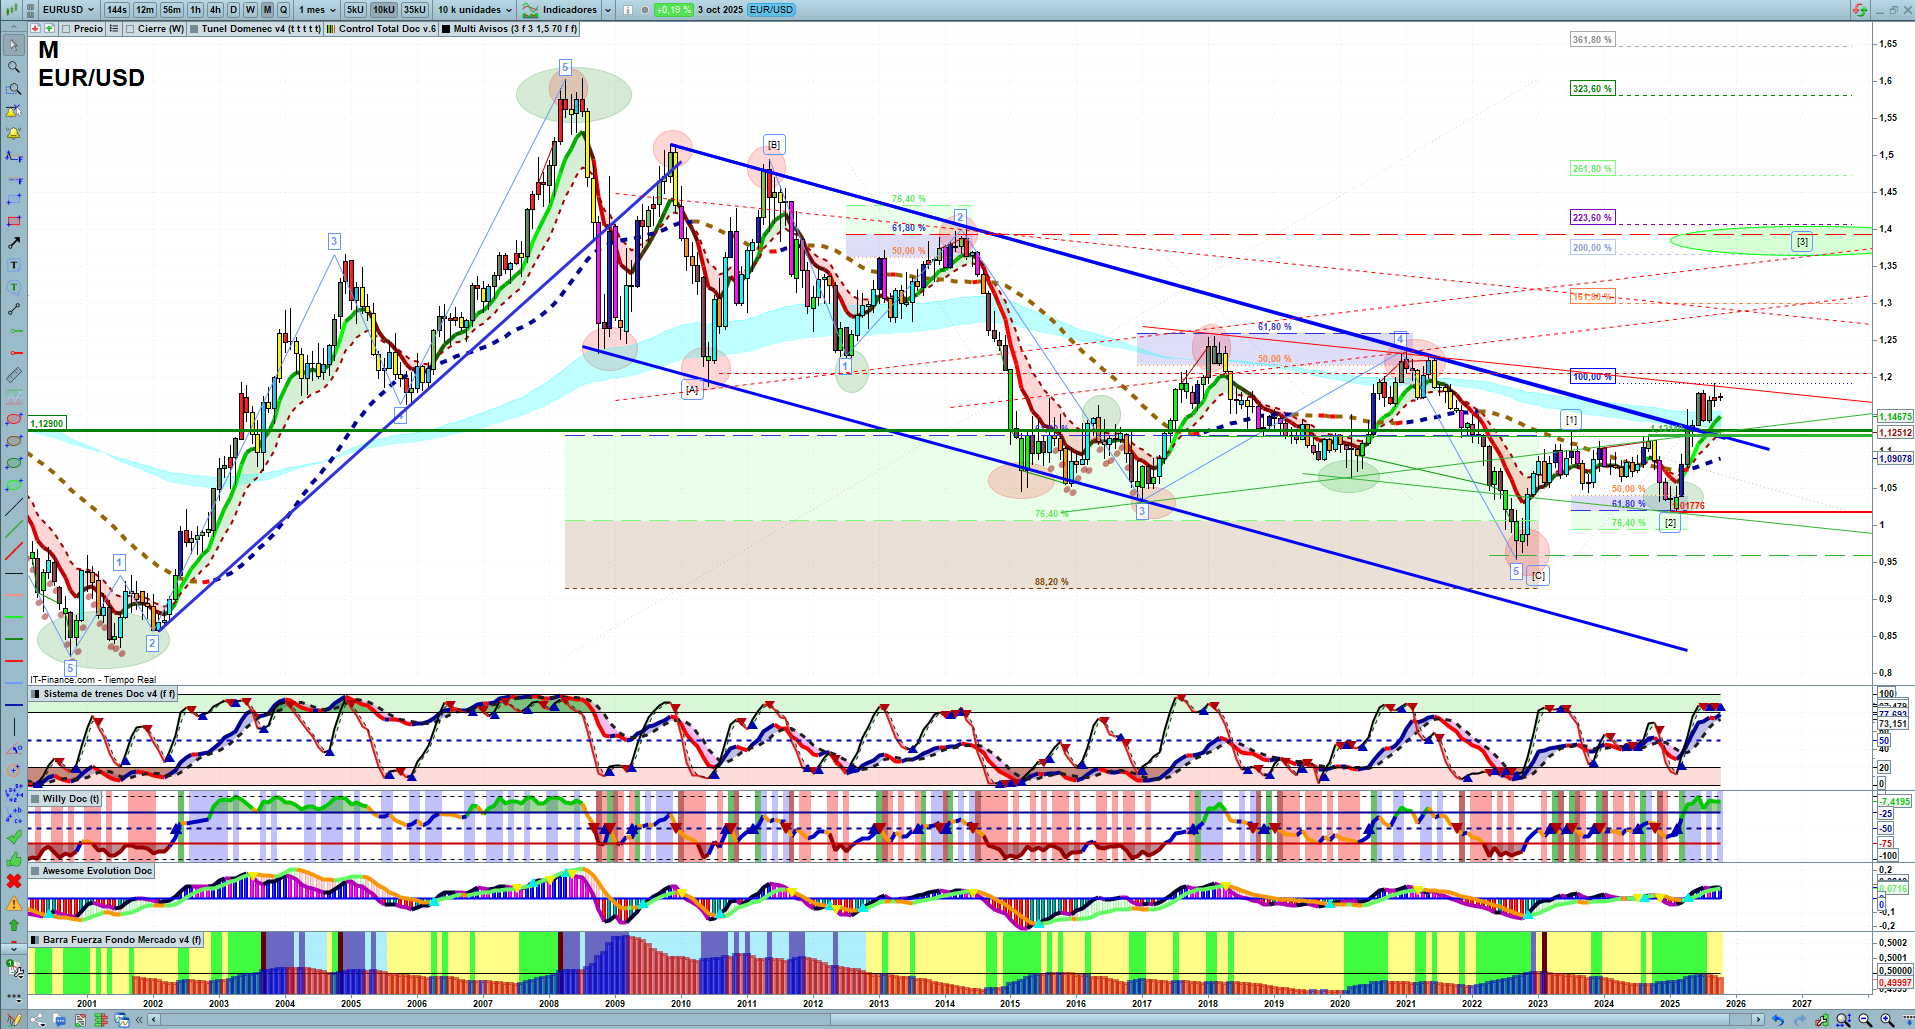1915x1029 pixels.
Task: Click the horizontal time scrollbar at the bottom
Action: [955, 1020]
